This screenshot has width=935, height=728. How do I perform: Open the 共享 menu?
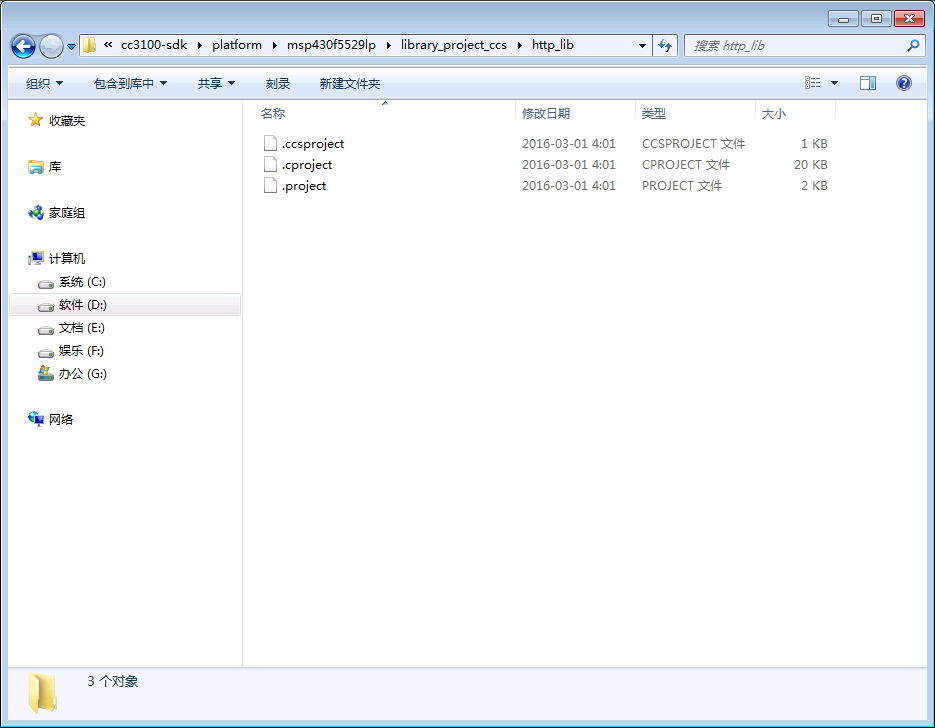pyautogui.click(x=216, y=83)
